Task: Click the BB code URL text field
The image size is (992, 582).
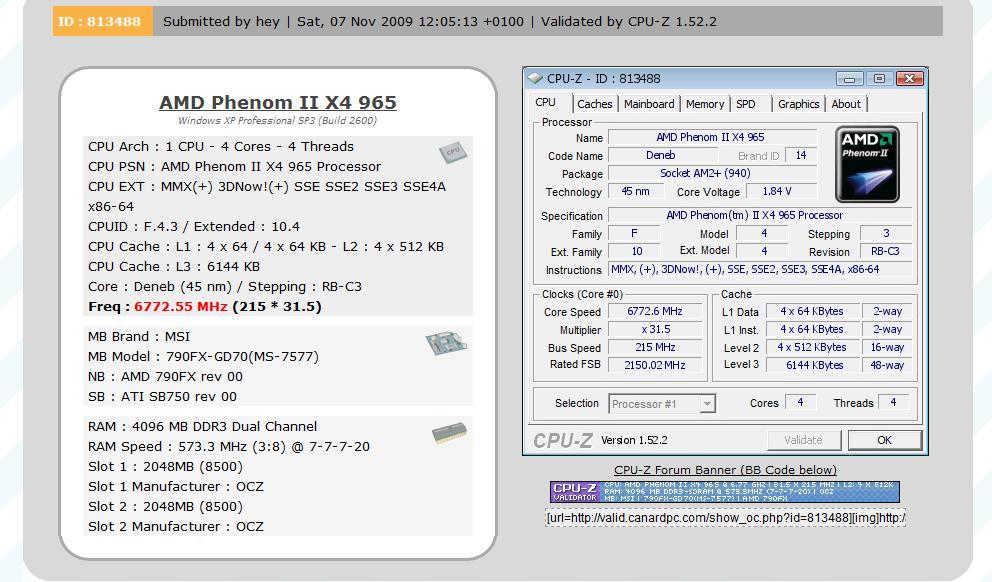Action: coord(725,517)
